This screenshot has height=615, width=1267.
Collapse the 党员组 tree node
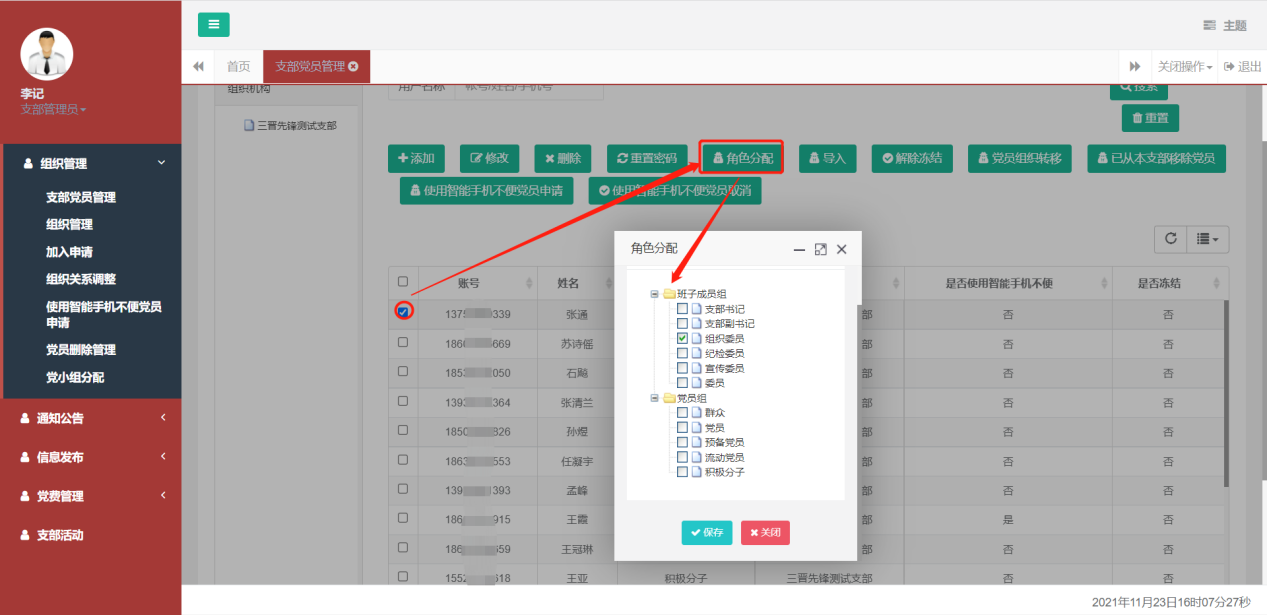coord(655,398)
